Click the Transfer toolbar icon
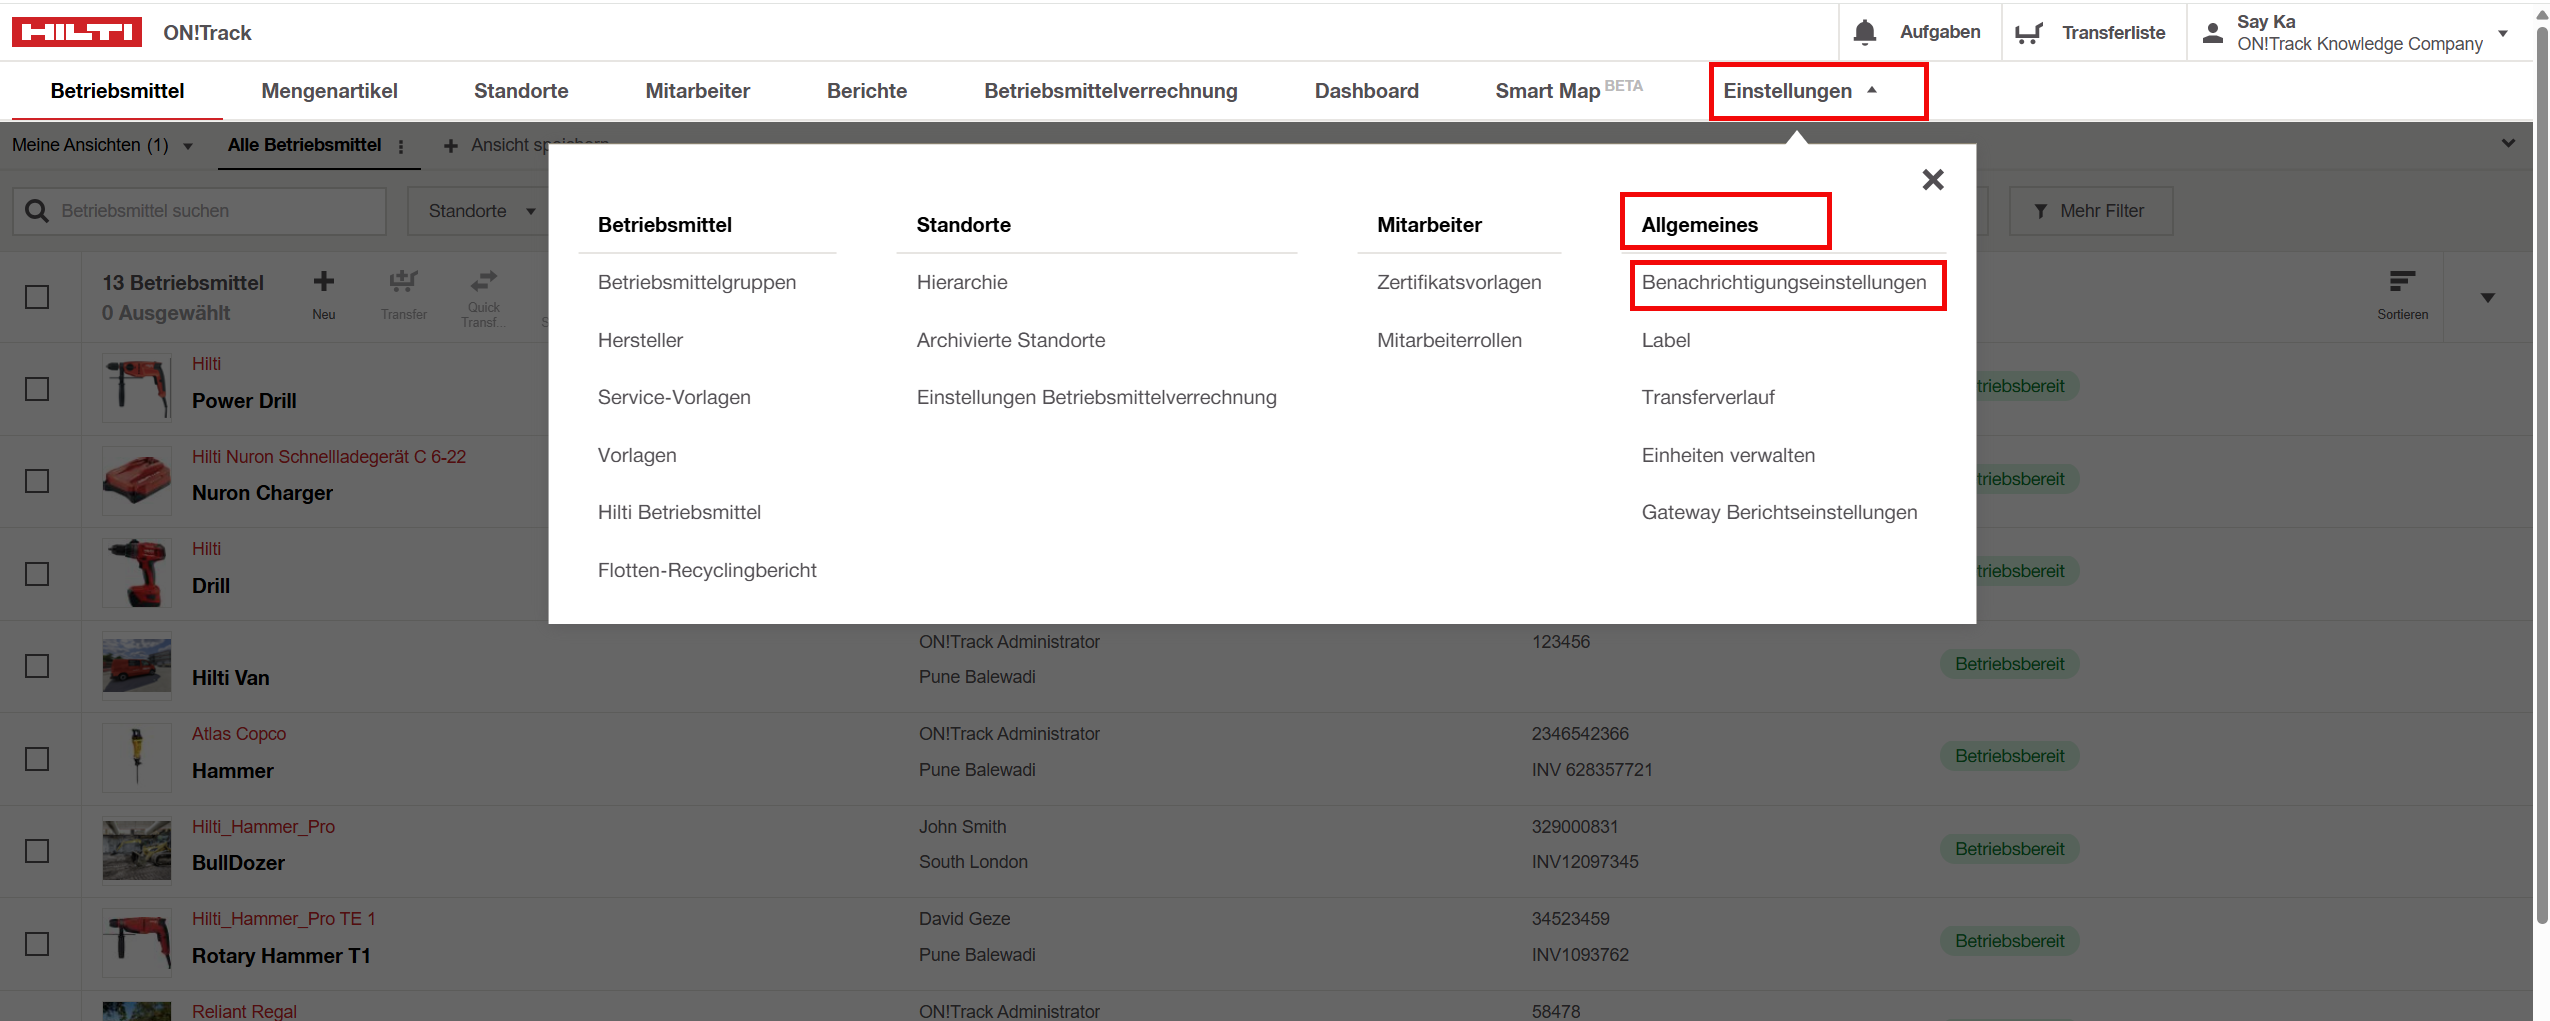The image size is (2550, 1021). tap(404, 282)
